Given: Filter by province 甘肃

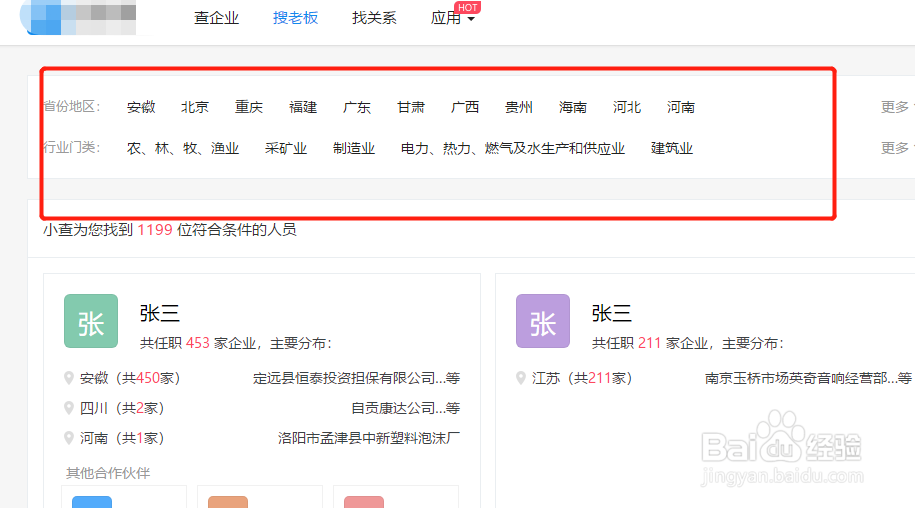Looking at the screenshot, I should pyautogui.click(x=411, y=107).
